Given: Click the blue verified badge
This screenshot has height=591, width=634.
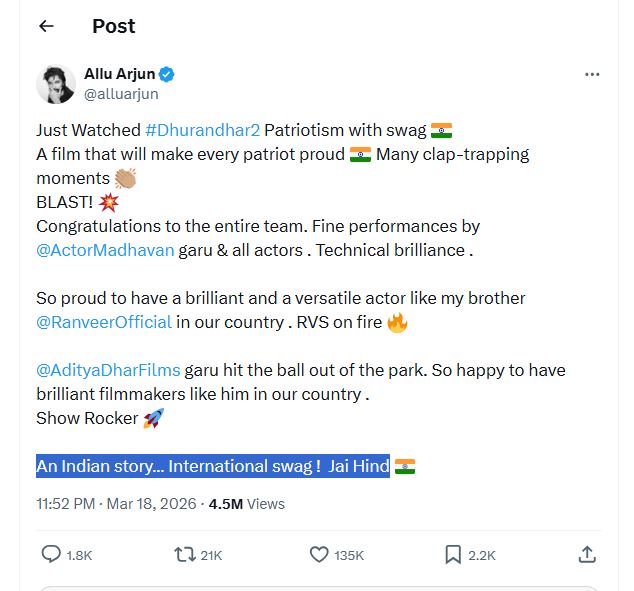Looking at the screenshot, I should click(x=168, y=75).
